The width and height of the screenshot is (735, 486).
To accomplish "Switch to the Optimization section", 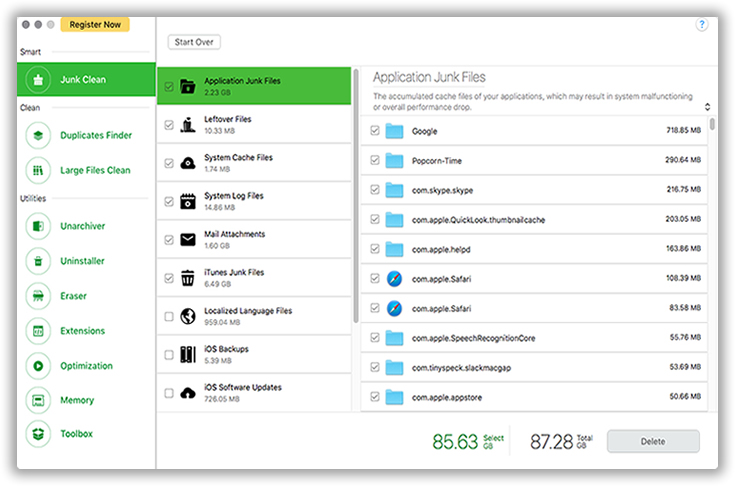I will [86, 366].
